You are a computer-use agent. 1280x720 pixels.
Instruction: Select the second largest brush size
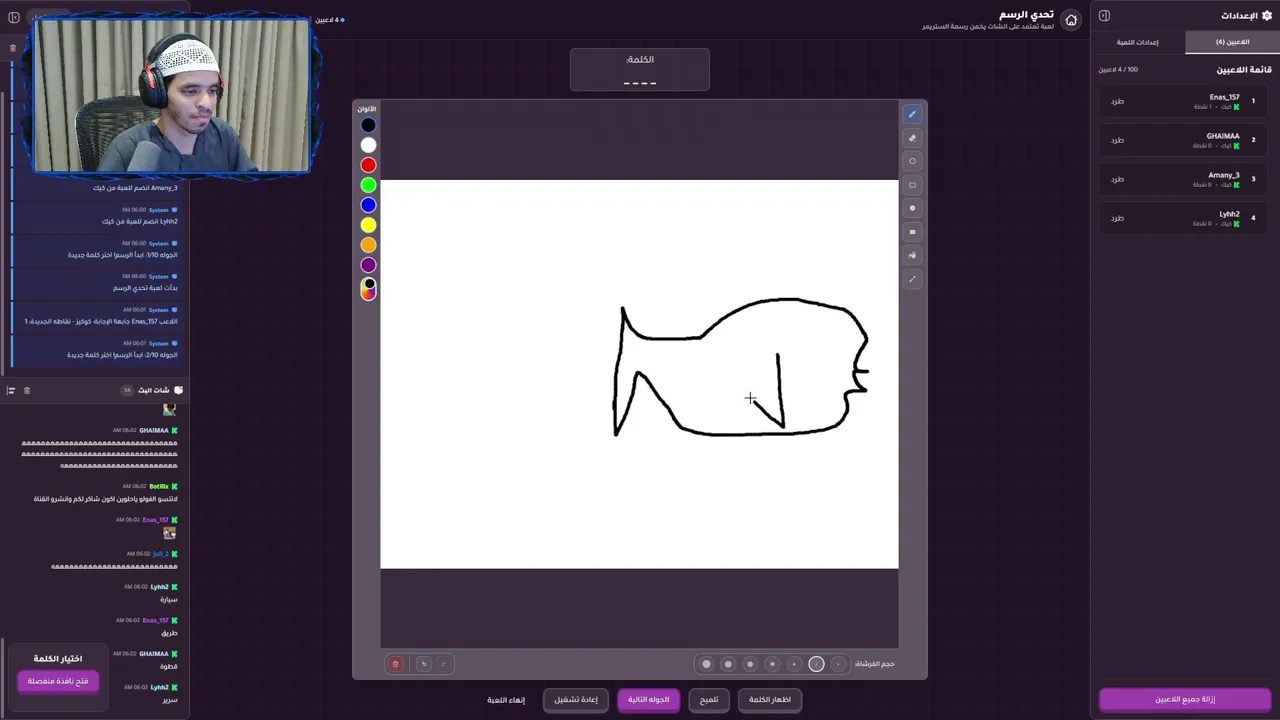(728, 664)
